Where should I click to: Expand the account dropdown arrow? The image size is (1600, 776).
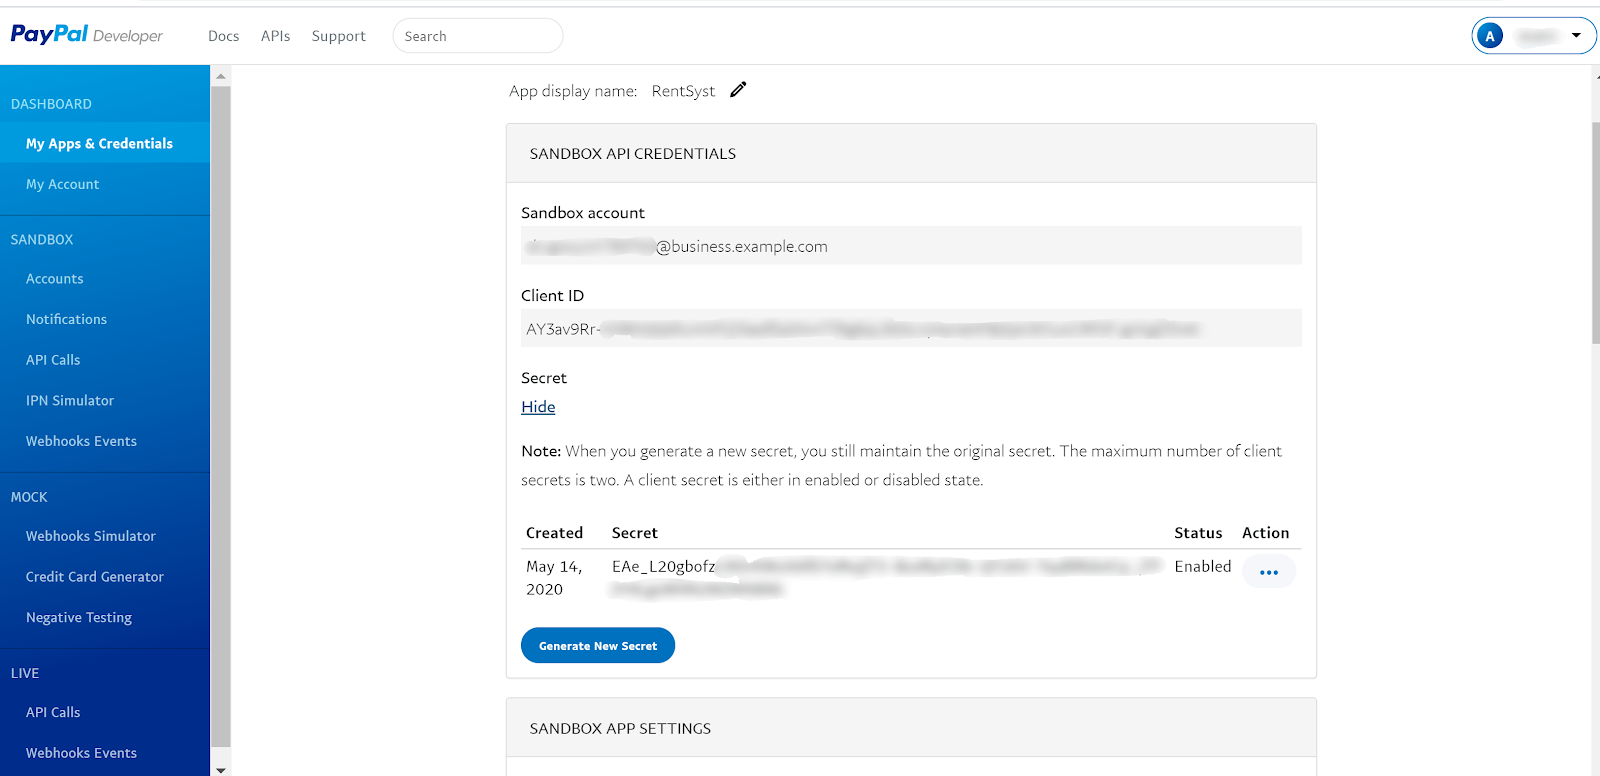coord(1576,36)
